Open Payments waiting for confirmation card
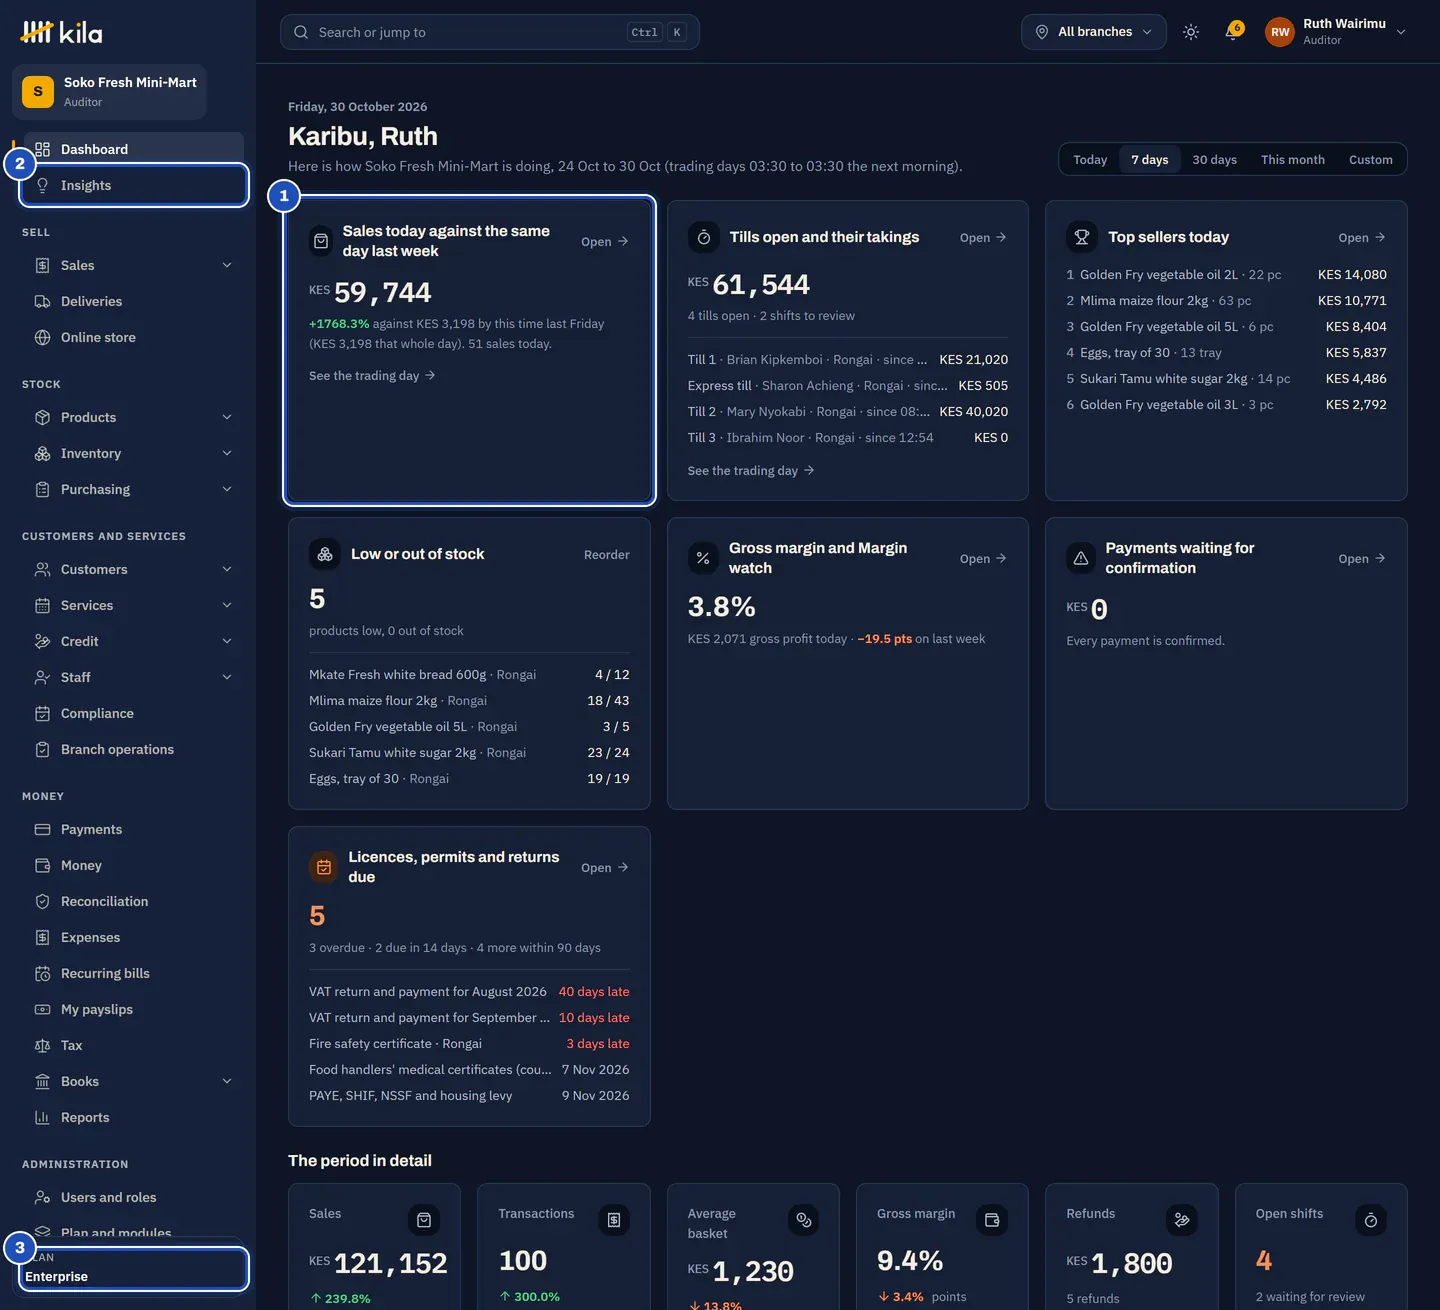Viewport: 1440px width, 1310px height. pyautogui.click(x=1362, y=558)
